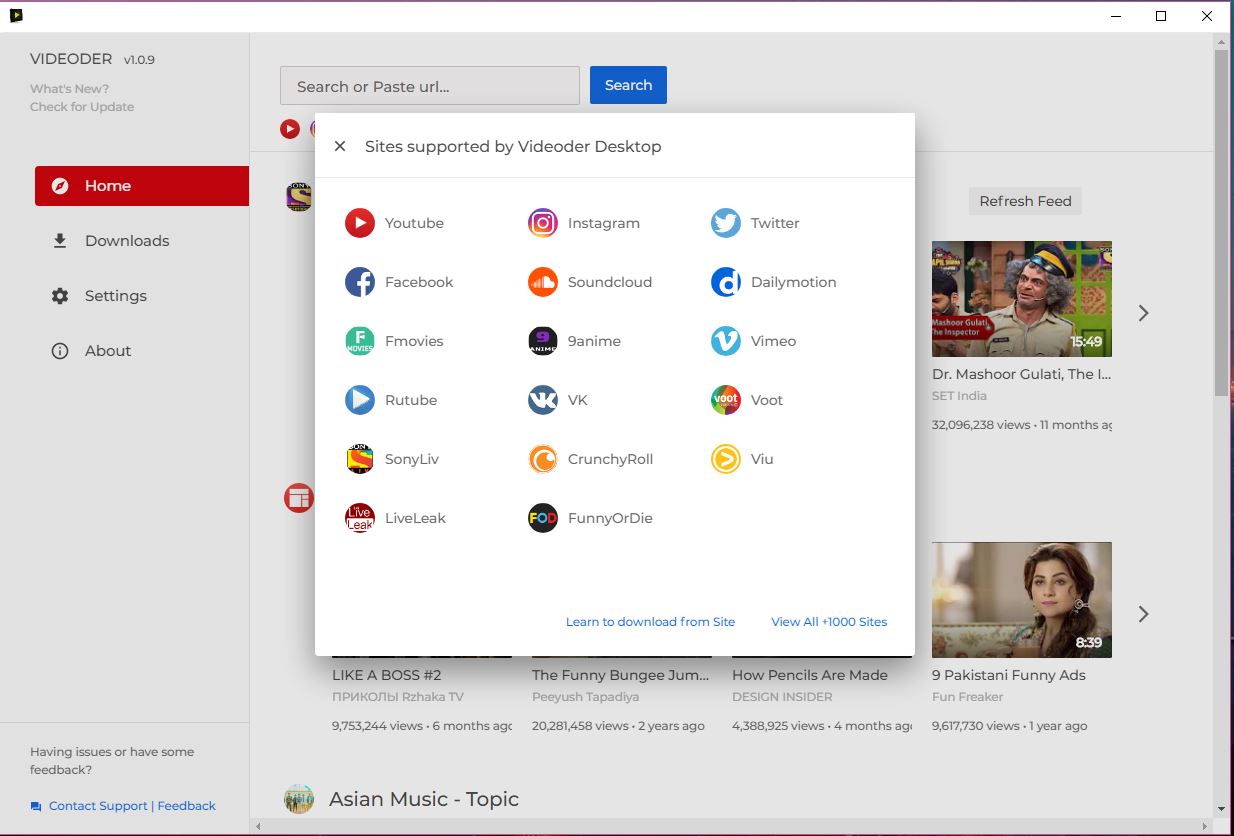Select the Instagram site icon
Screen dimensions: 1234x836
[x=542, y=223]
